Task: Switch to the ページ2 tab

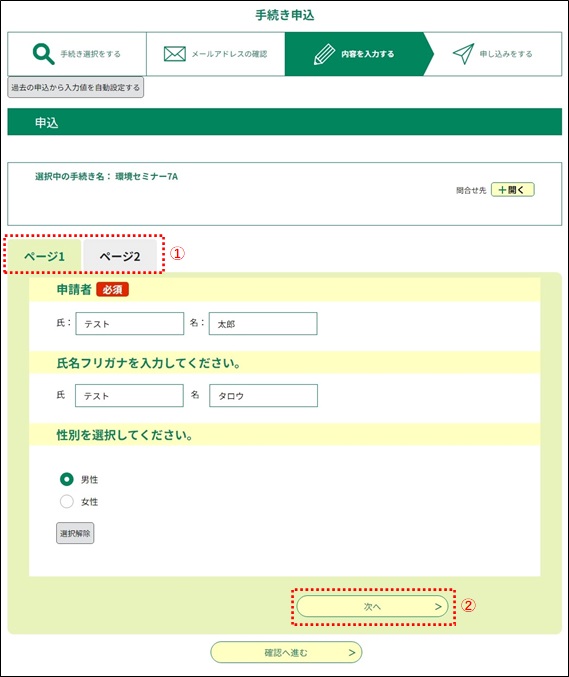Action: click(120, 256)
